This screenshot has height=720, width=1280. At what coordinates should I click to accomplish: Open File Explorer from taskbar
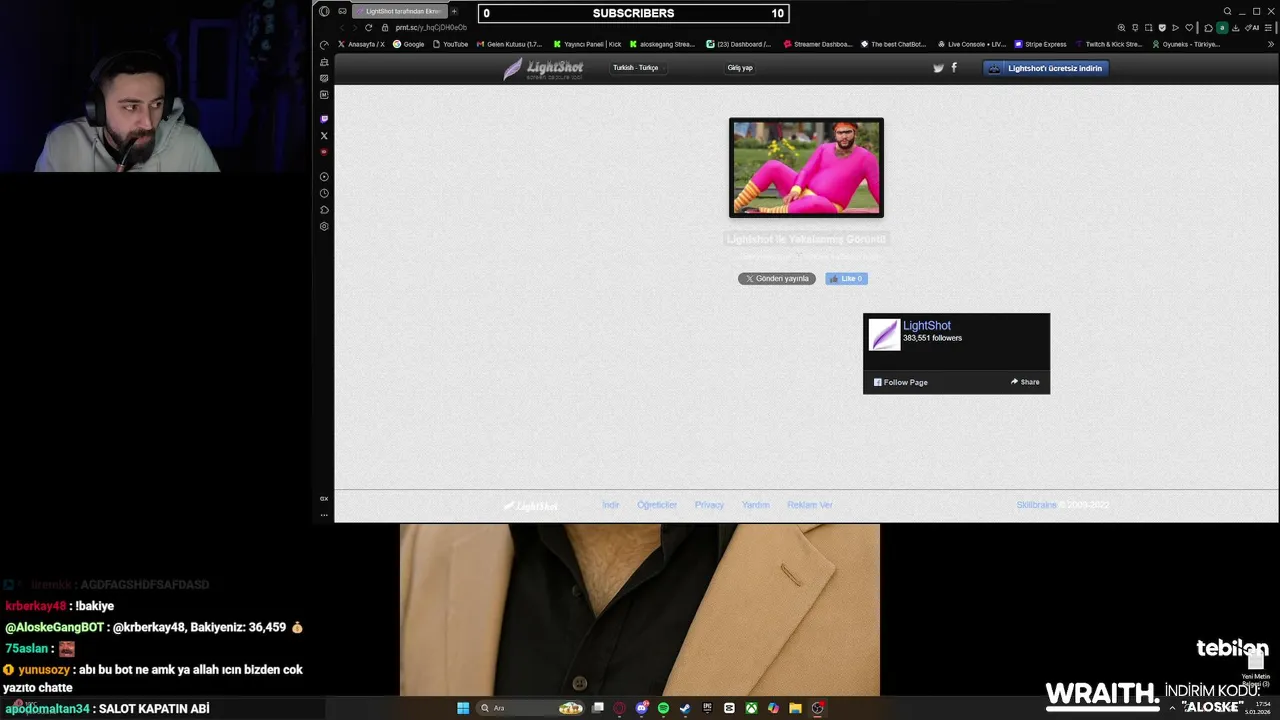[795, 708]
